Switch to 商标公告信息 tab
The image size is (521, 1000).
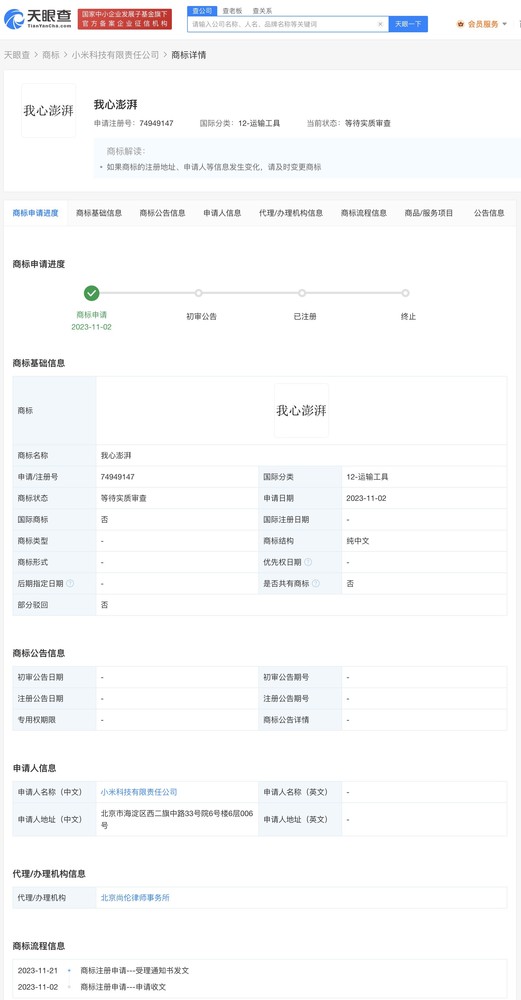point(163,213)
